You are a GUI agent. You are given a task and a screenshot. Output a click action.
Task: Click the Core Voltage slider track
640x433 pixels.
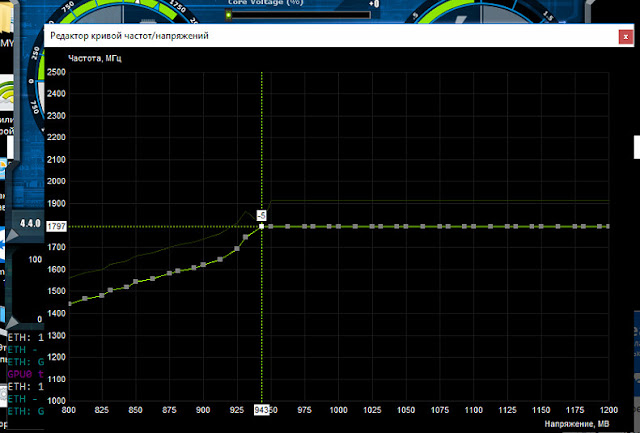pos(298,15)
